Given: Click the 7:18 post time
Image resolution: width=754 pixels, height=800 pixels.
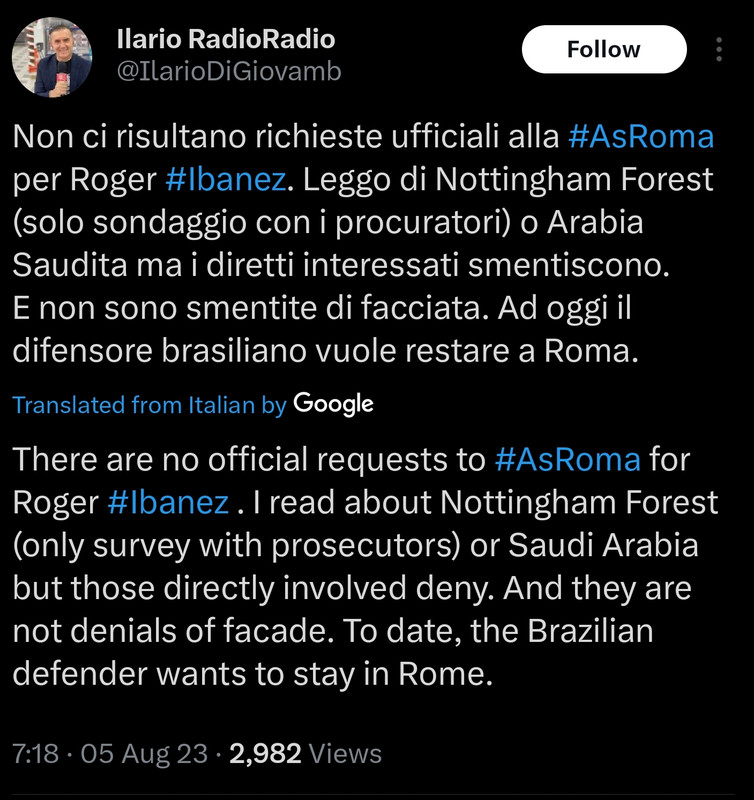Looking at the screenshot, I should [35, 754].
